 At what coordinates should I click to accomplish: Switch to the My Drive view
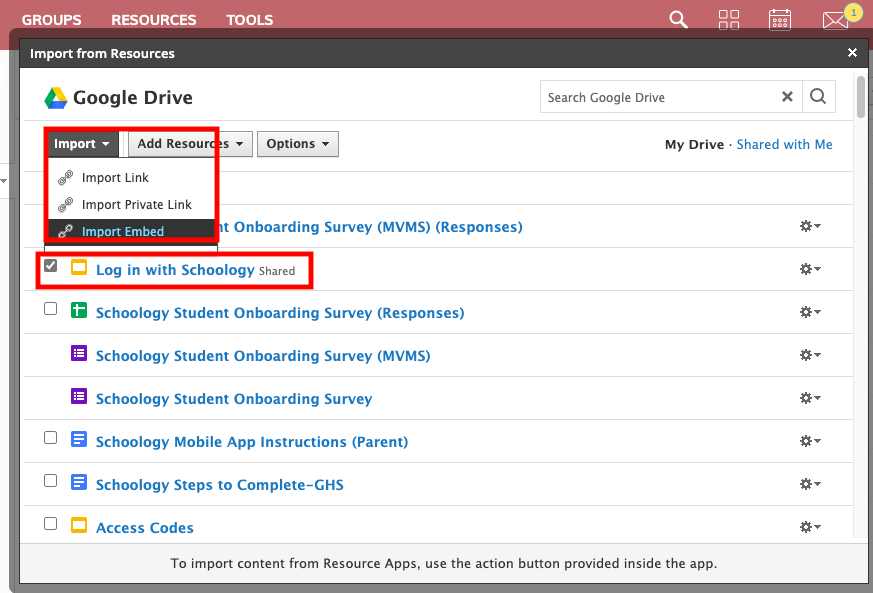tap(694, 145)
